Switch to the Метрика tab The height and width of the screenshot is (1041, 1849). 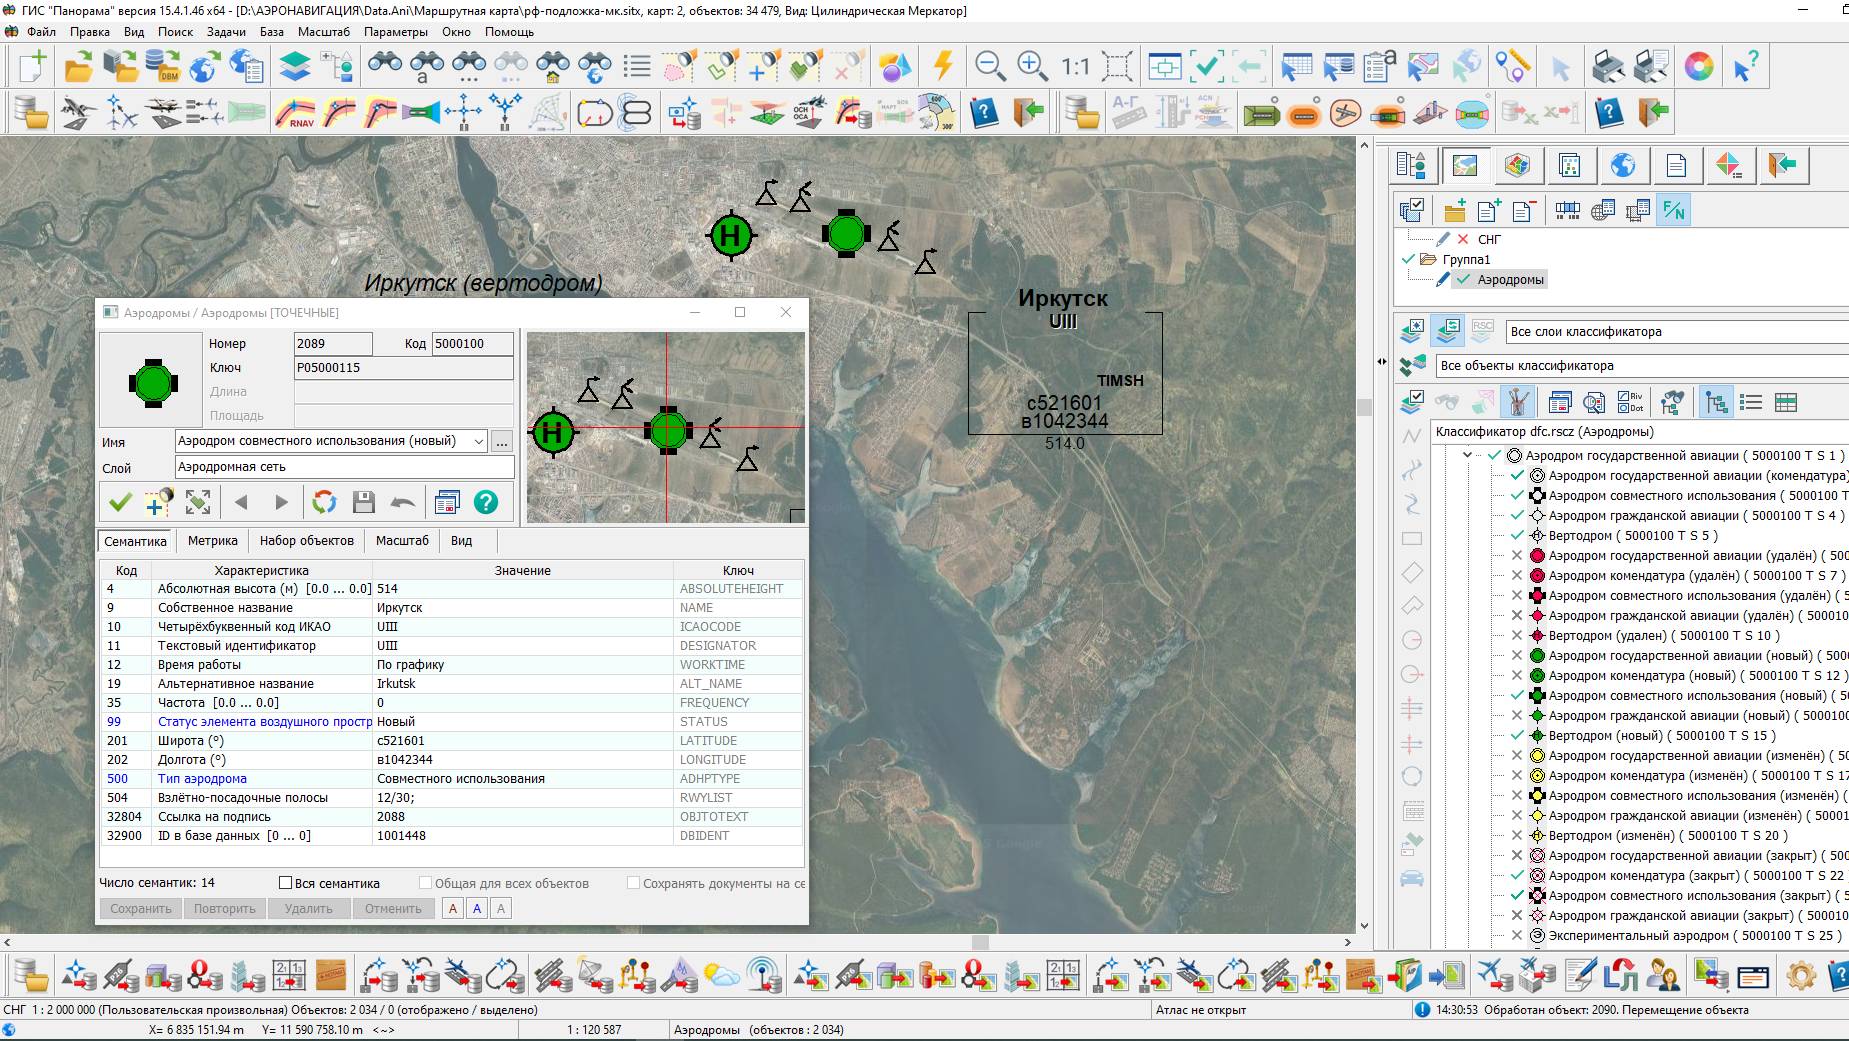click(x=213, y=541)
